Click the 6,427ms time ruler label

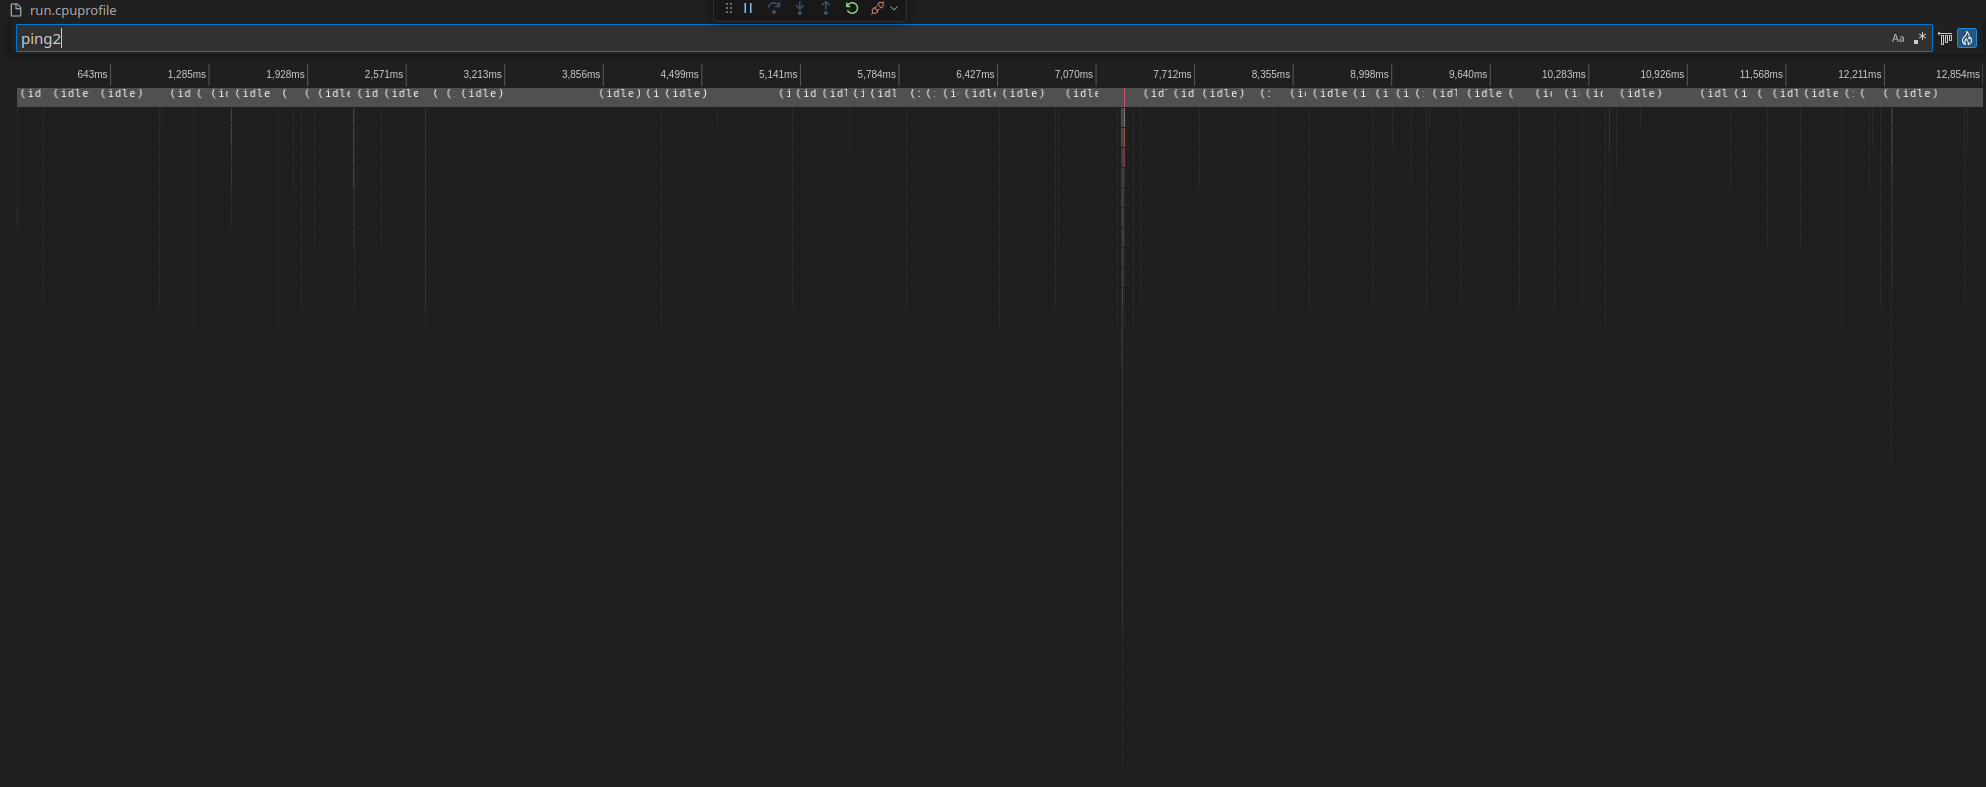[x=975, y=75]
